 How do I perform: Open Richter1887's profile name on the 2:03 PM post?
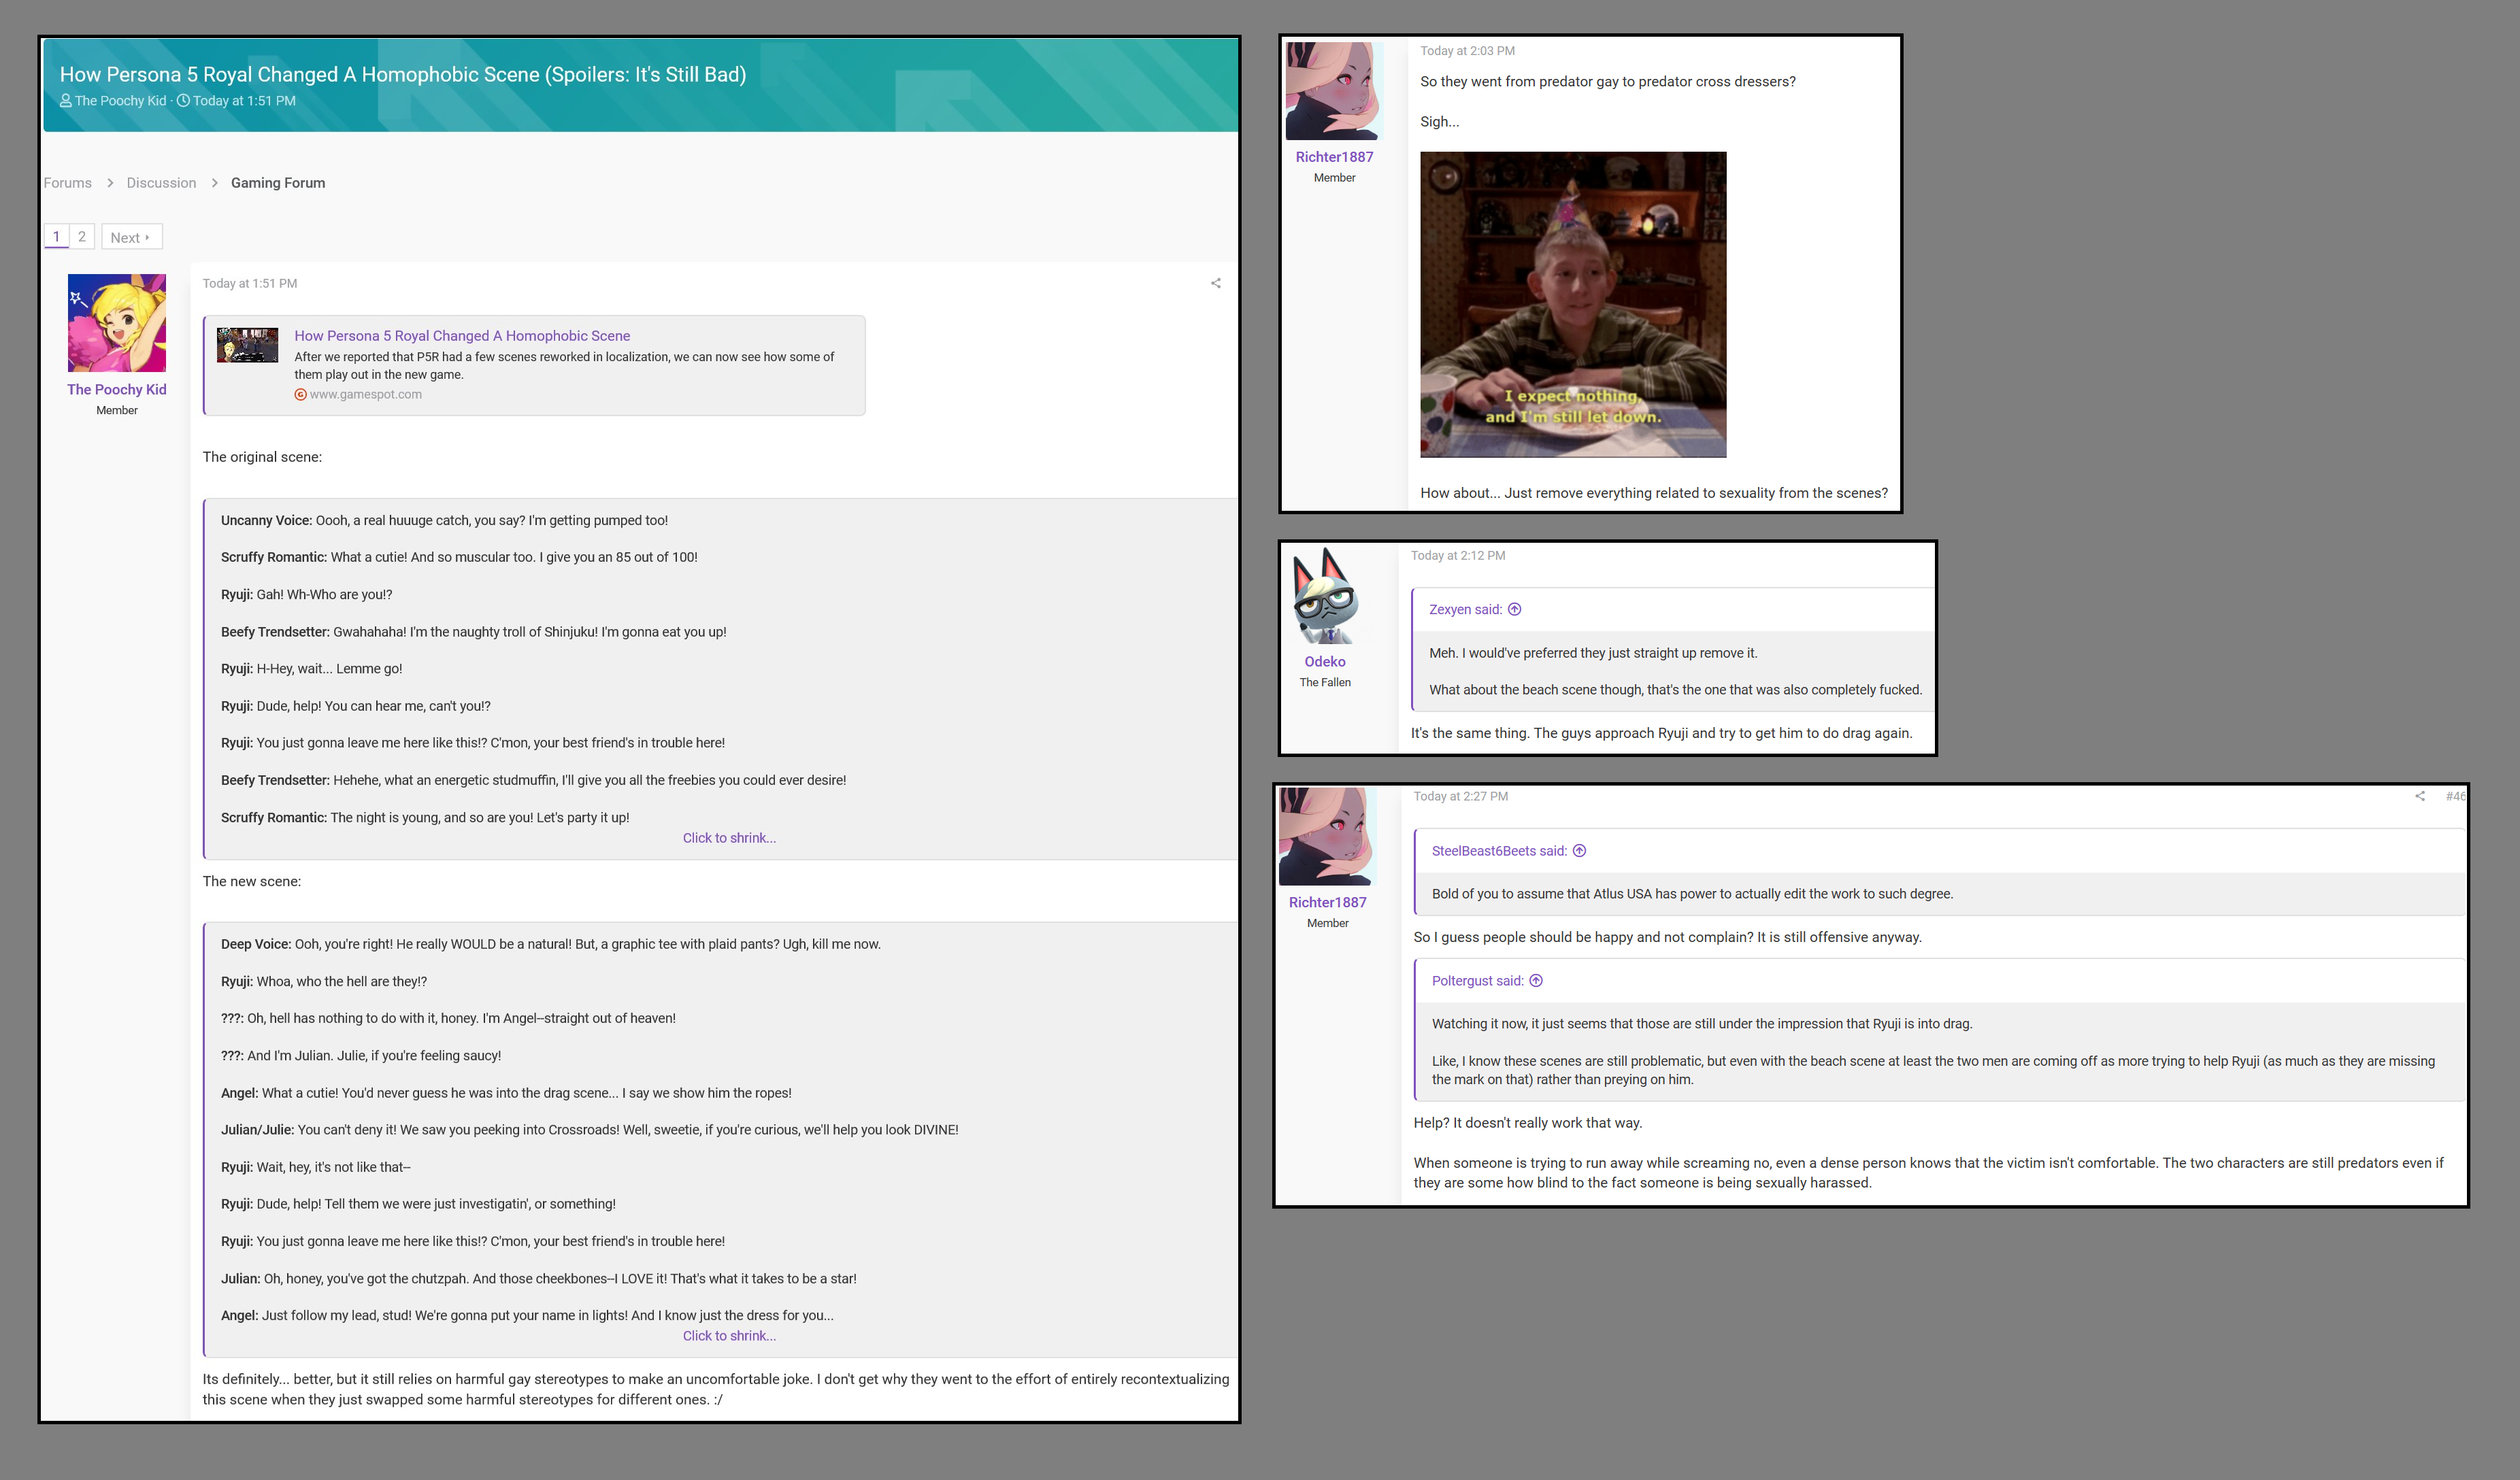click(1334, 157)
